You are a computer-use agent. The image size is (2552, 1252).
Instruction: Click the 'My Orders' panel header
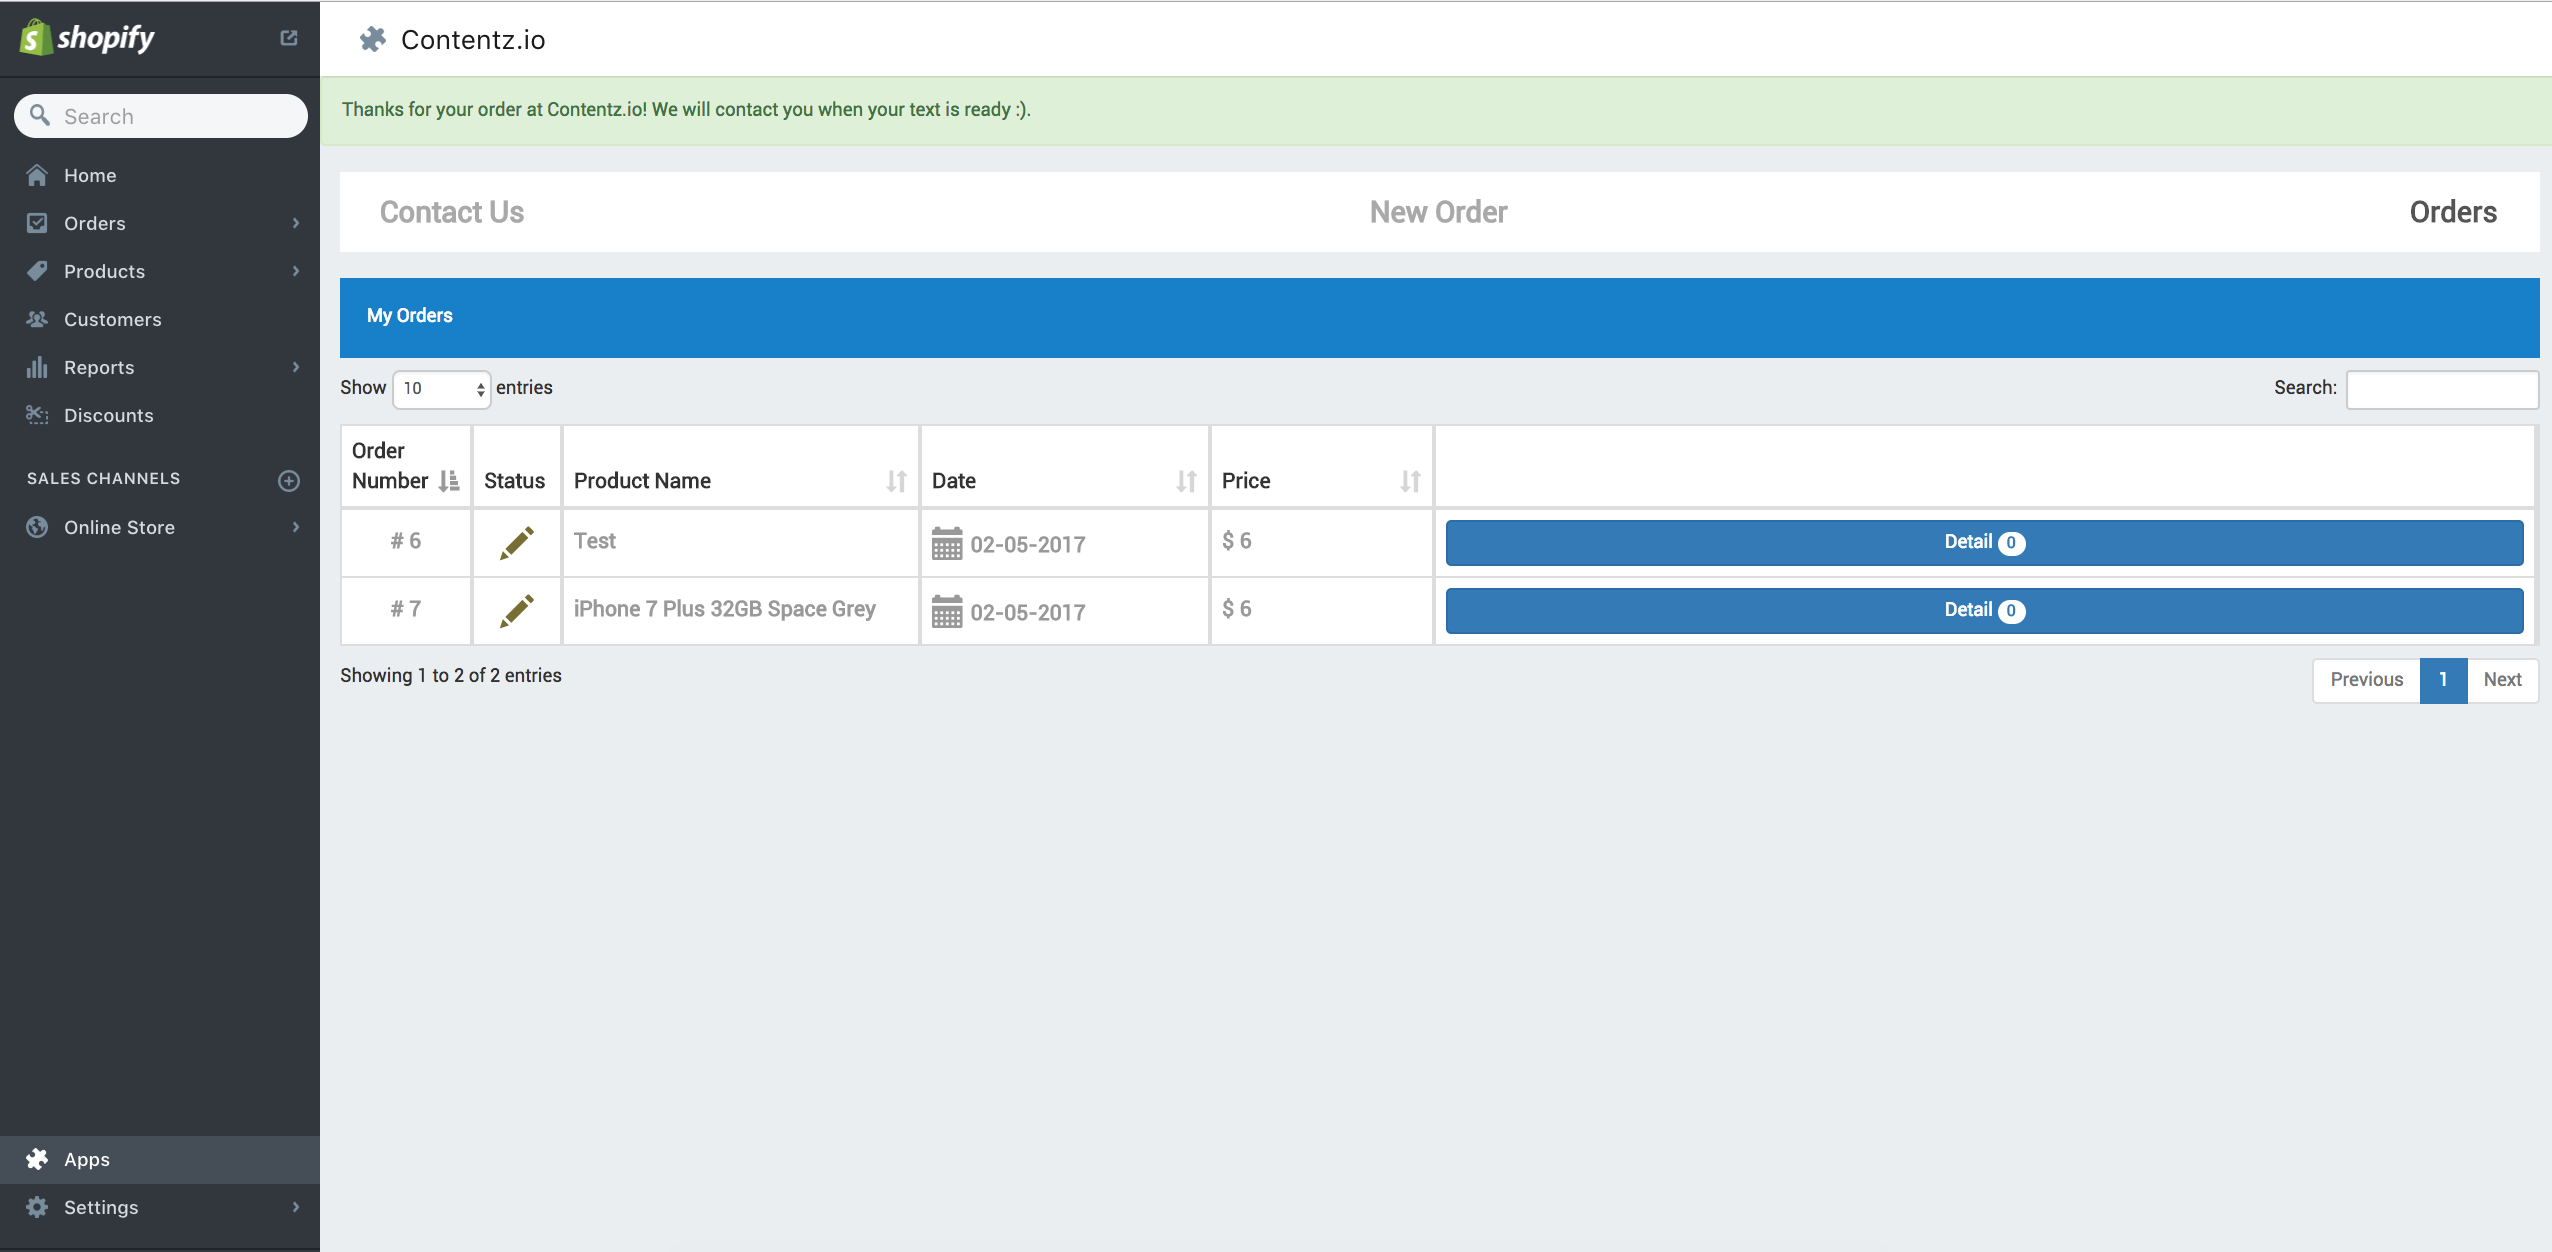pos(1439,317)
